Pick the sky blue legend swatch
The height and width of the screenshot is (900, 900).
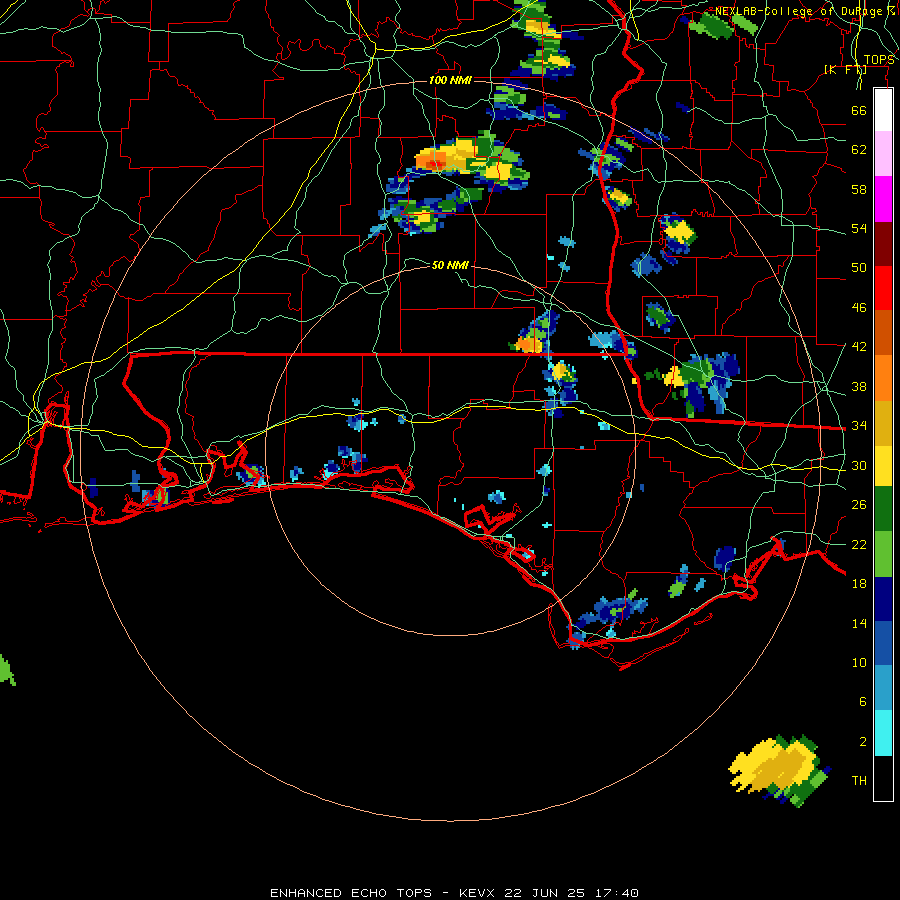click(883, 688)
